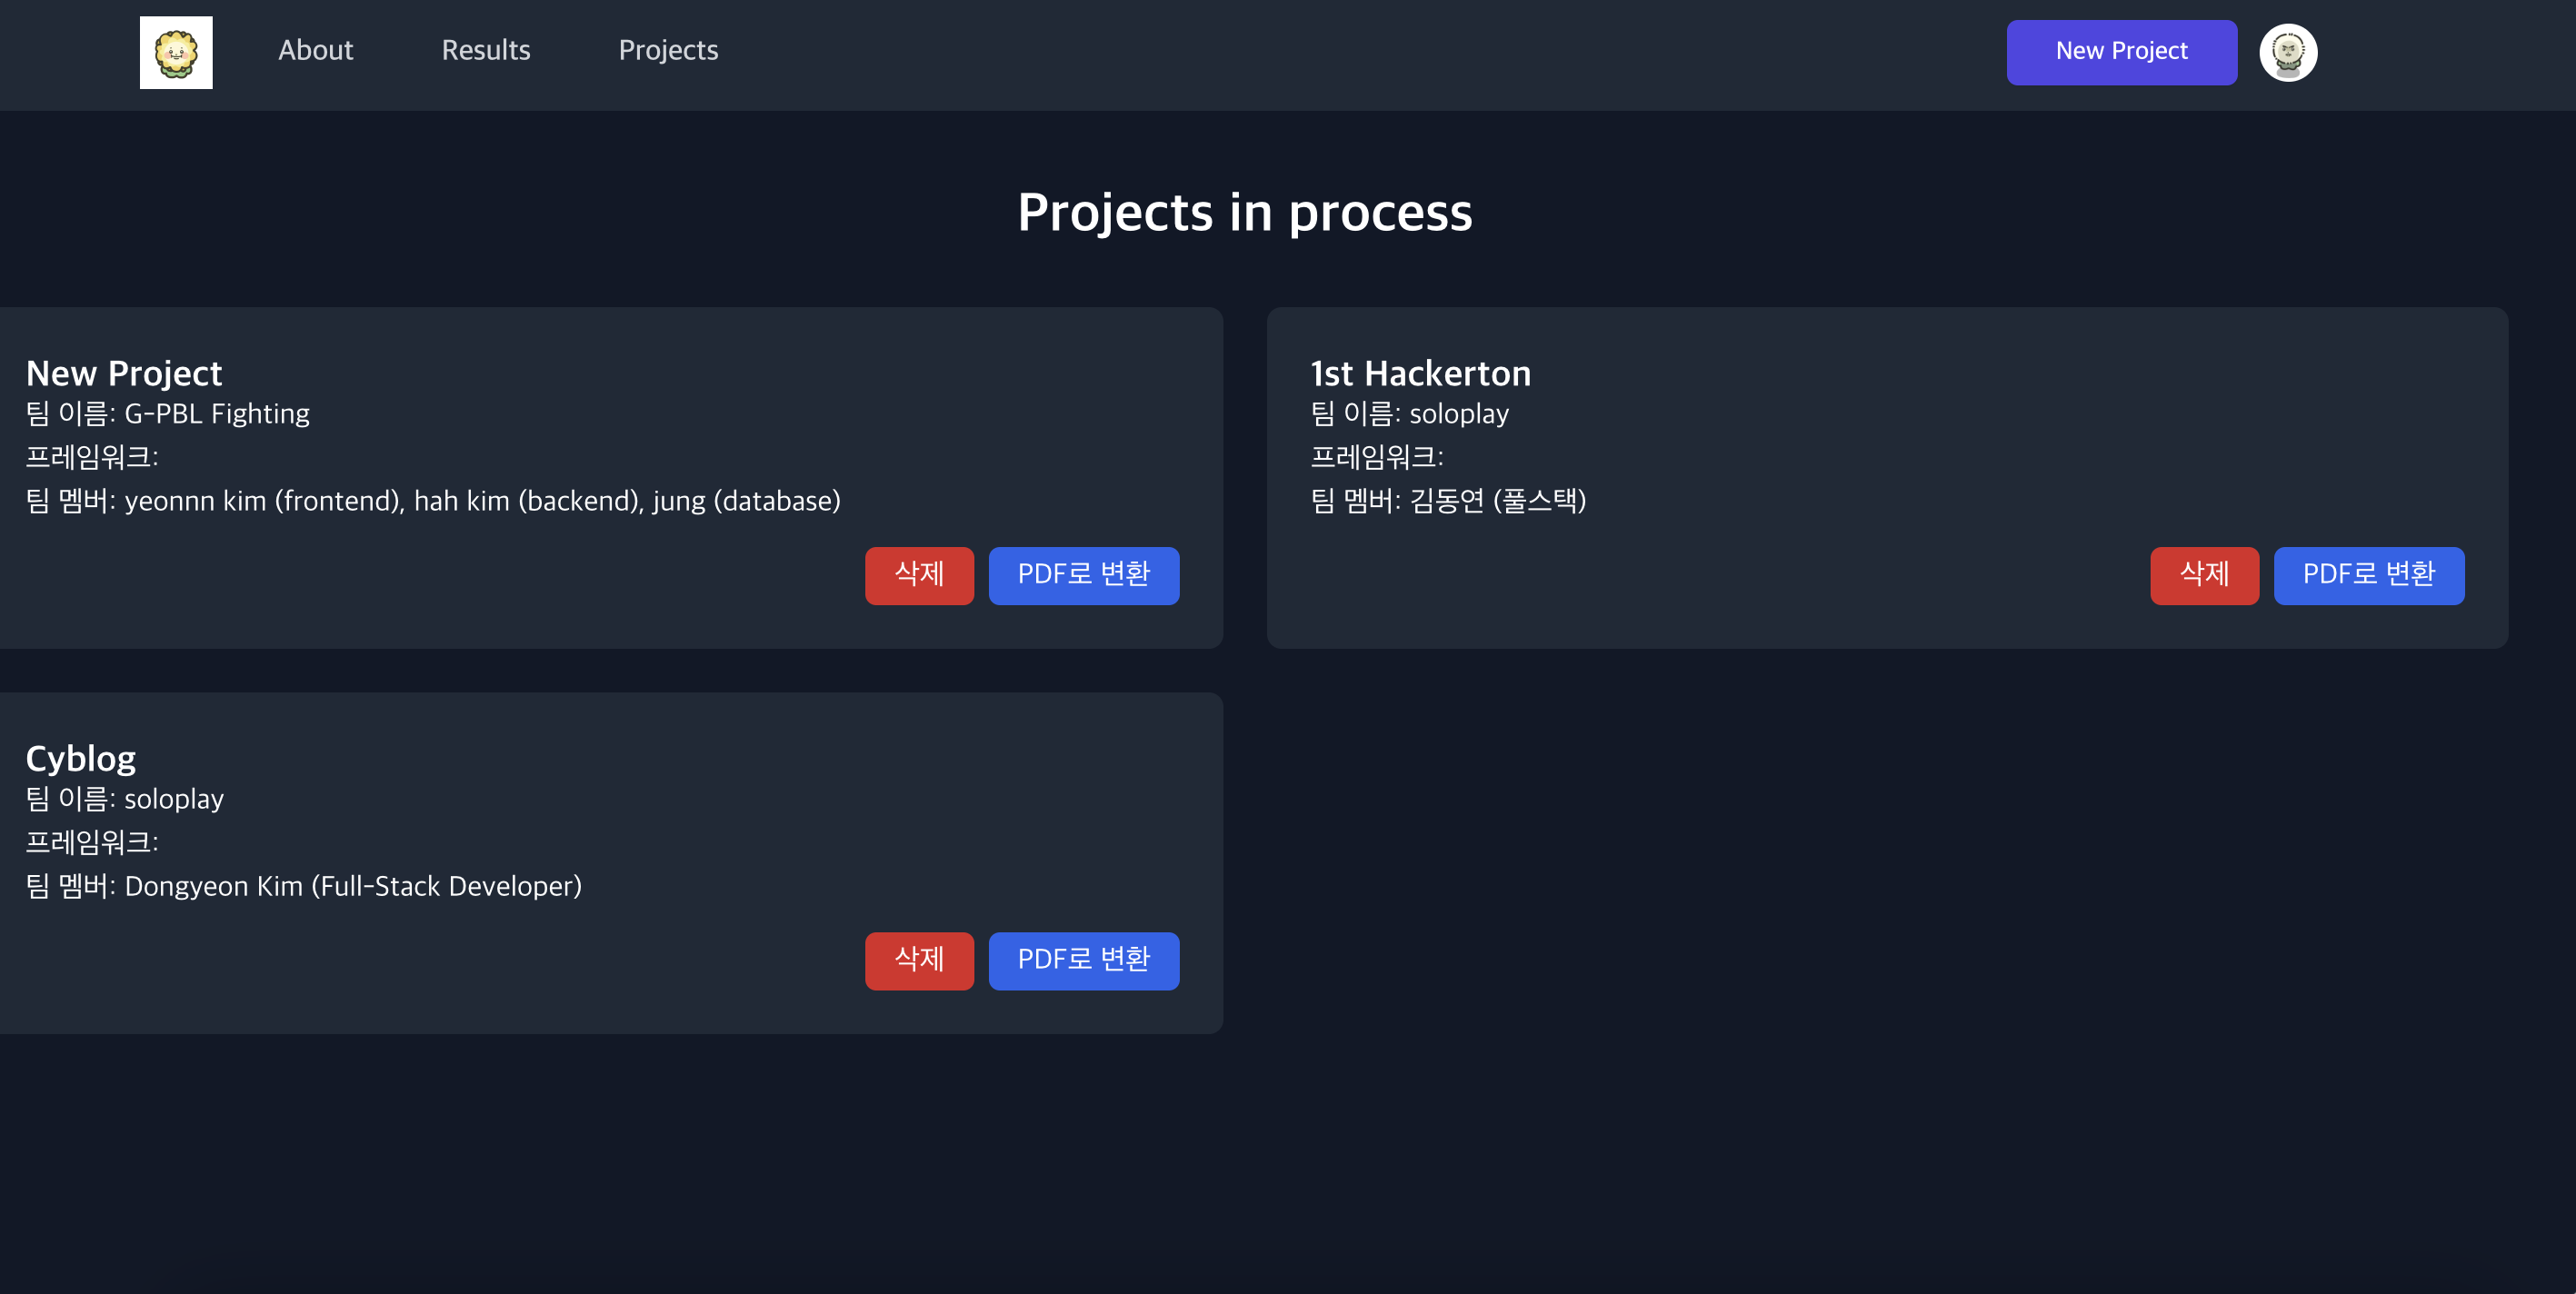Open the user profile avatar
The width and height of the screenshot is (2576, 1294).
point(2287,52)
